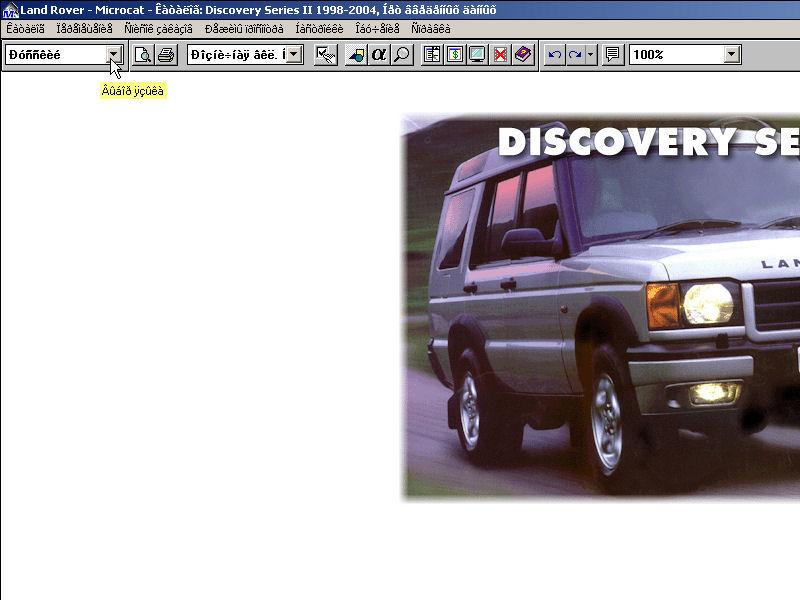Image resolution: width=800 pixels, height=600 pixels.
Task: Open the Catalog menu (Êàòàëîã)
Action: 25,29
